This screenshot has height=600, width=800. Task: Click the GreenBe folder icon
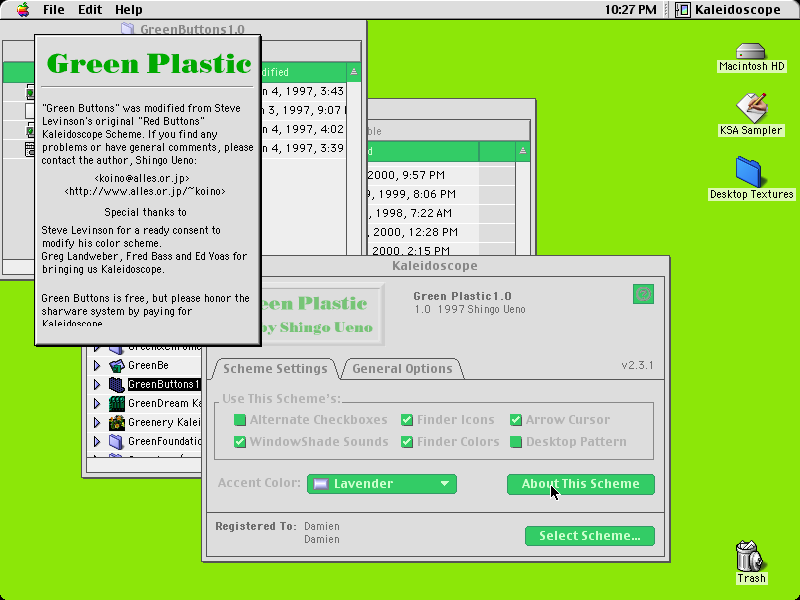click(117, 365)
